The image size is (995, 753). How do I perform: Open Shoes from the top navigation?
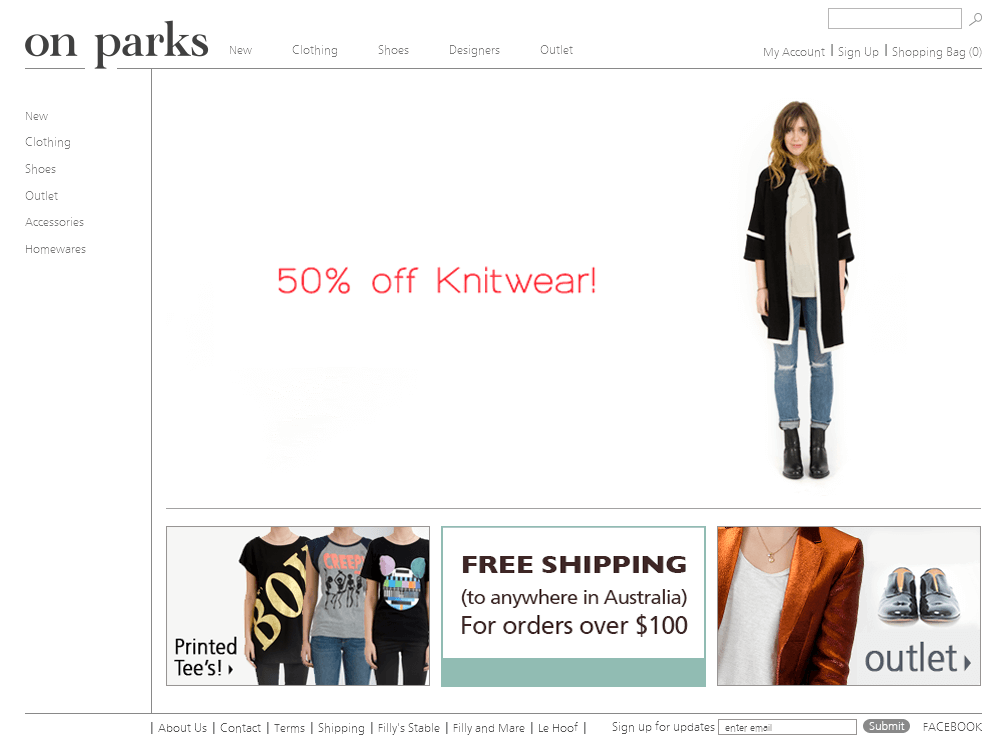click(x=393, y=50)
